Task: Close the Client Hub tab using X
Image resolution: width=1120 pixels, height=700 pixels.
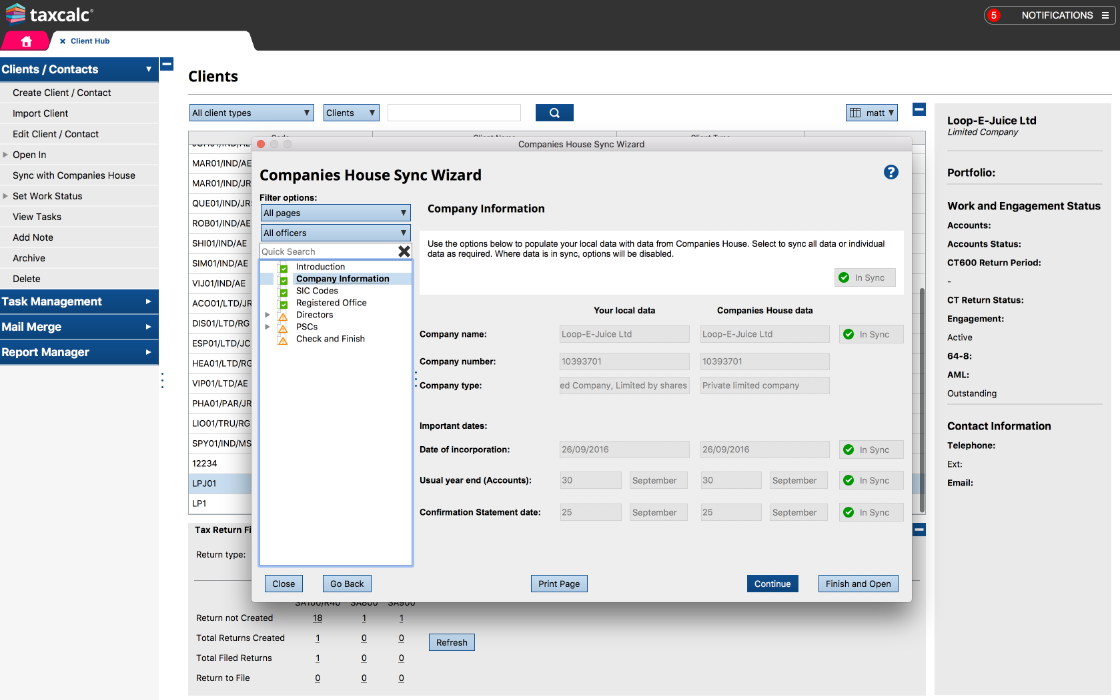Action: click(x=63, y=41)
